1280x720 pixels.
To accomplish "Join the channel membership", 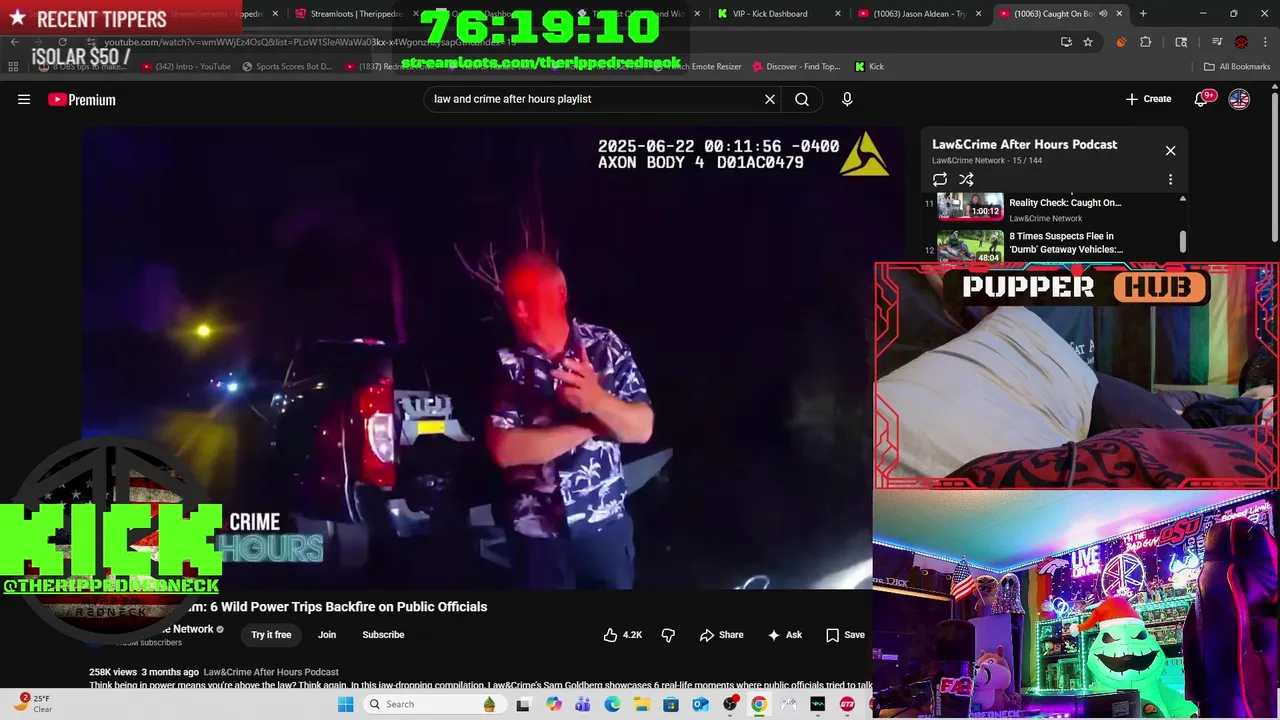I will (327, 635).
